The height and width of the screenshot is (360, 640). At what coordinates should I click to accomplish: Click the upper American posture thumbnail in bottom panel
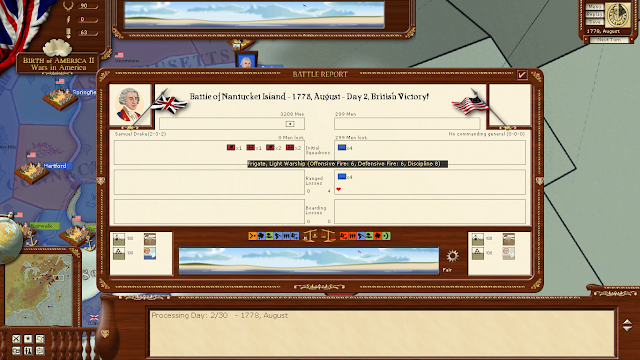[509, 239]
